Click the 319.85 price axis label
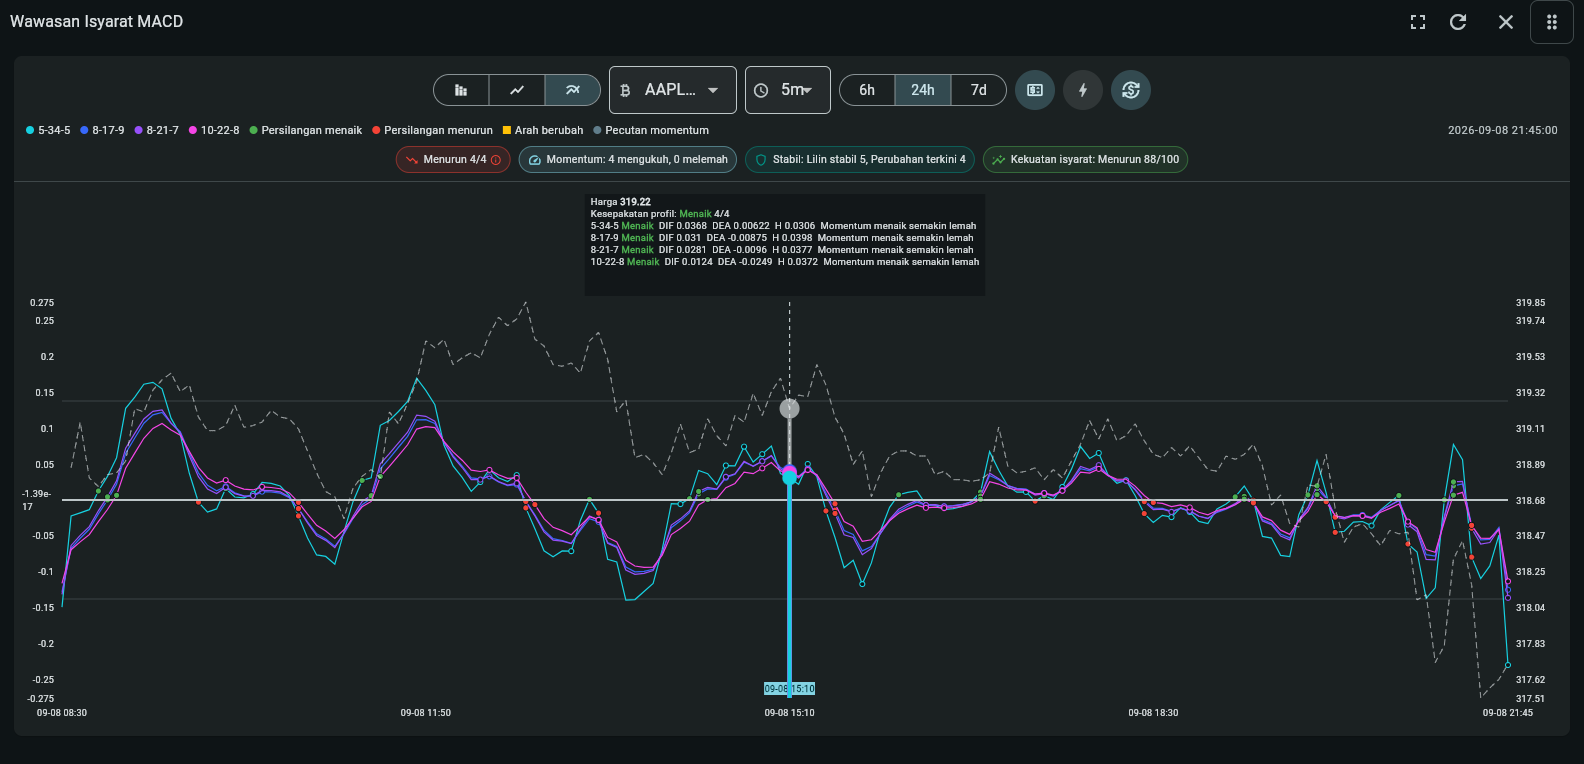The height and width of the screenshot is (764, 1584). [x=1530, y=303]
